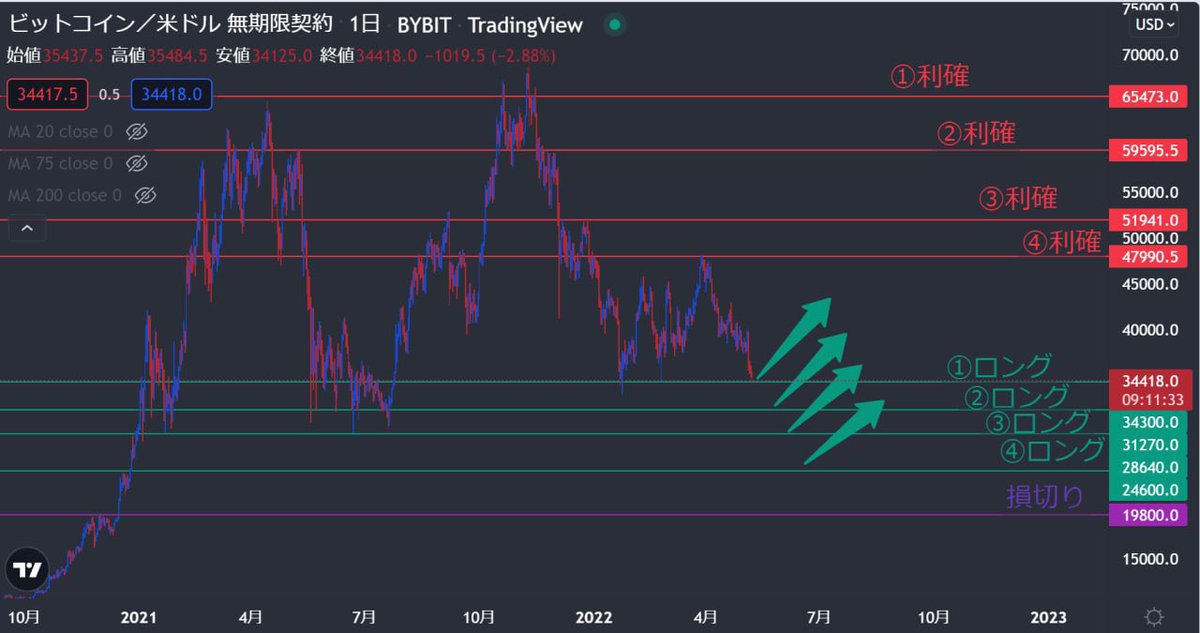Click the blue buy price 34418.0
This screenshot has width=1200, height=633.
click(170, 95)
